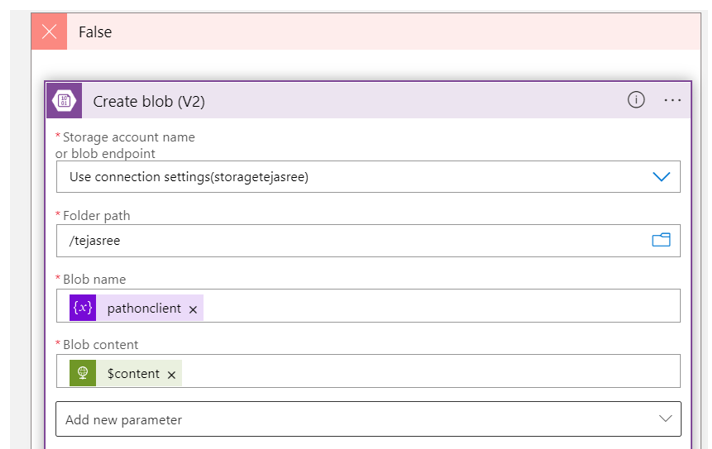Click the False branch header label
The width and height of the screenshot is (712, 449).
[x=95, y=32]
